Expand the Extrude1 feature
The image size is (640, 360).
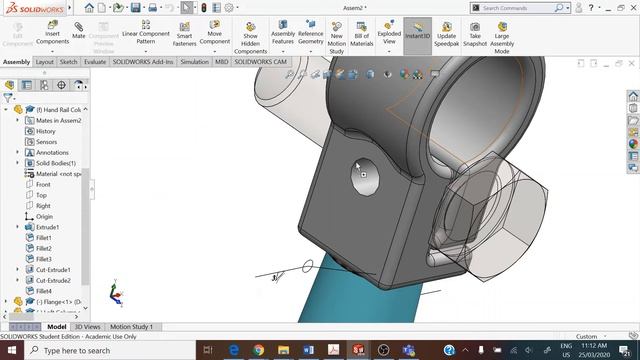click(17, 227)
